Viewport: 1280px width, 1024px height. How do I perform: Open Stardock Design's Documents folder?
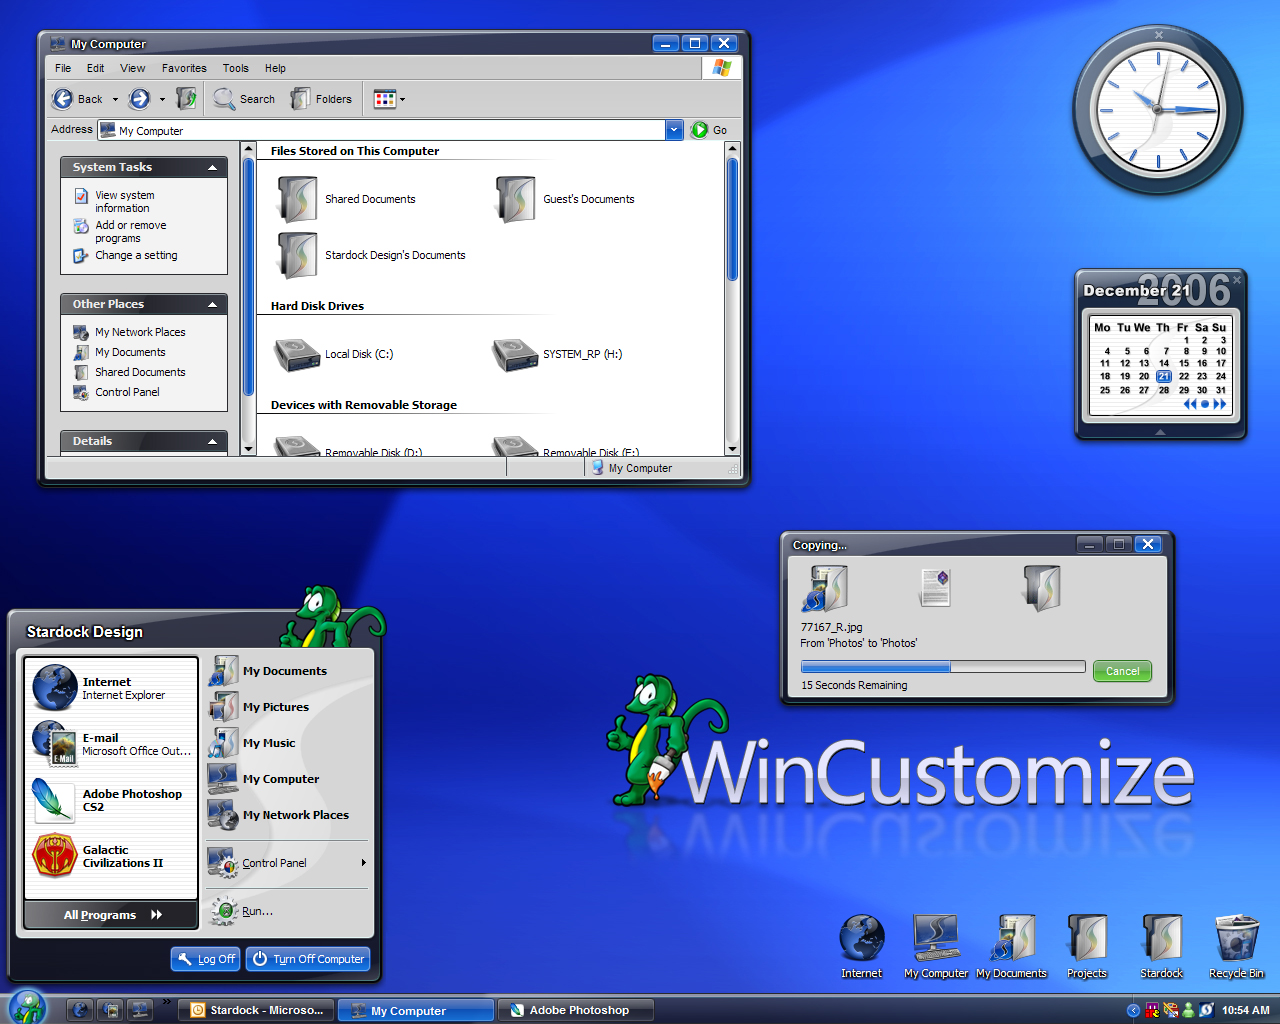[x=298, y=255]
